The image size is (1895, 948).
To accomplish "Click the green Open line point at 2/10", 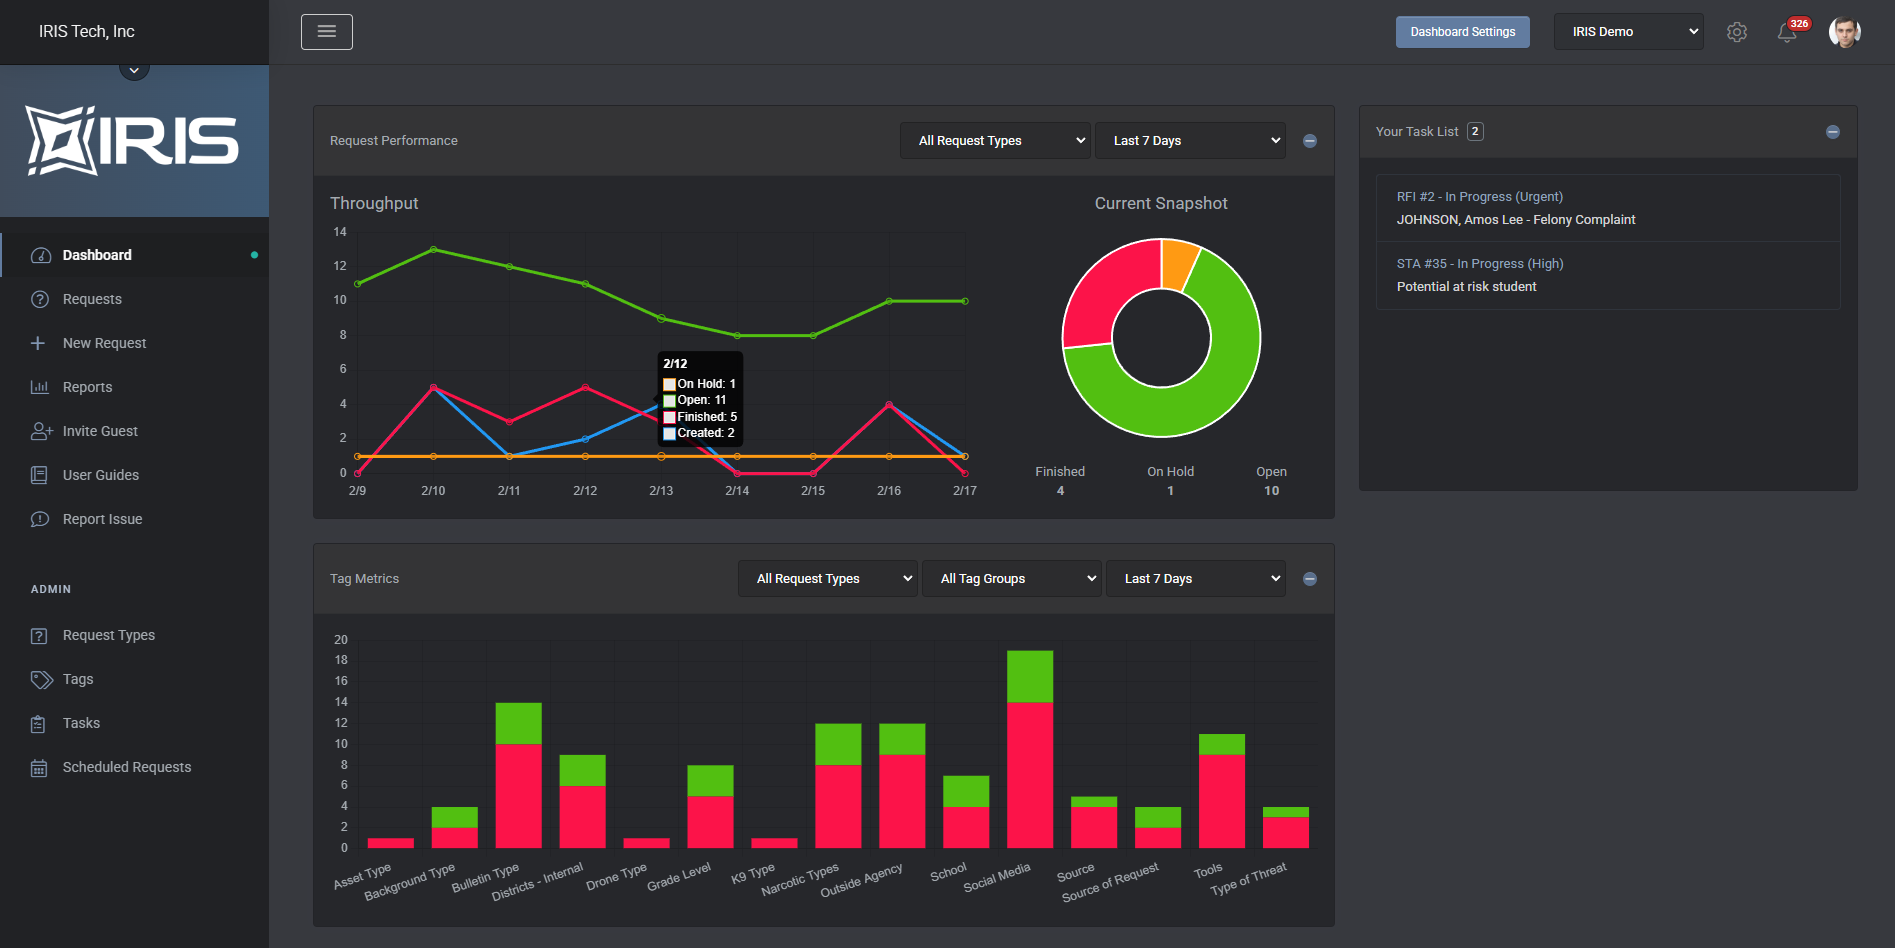I will 433,249.
